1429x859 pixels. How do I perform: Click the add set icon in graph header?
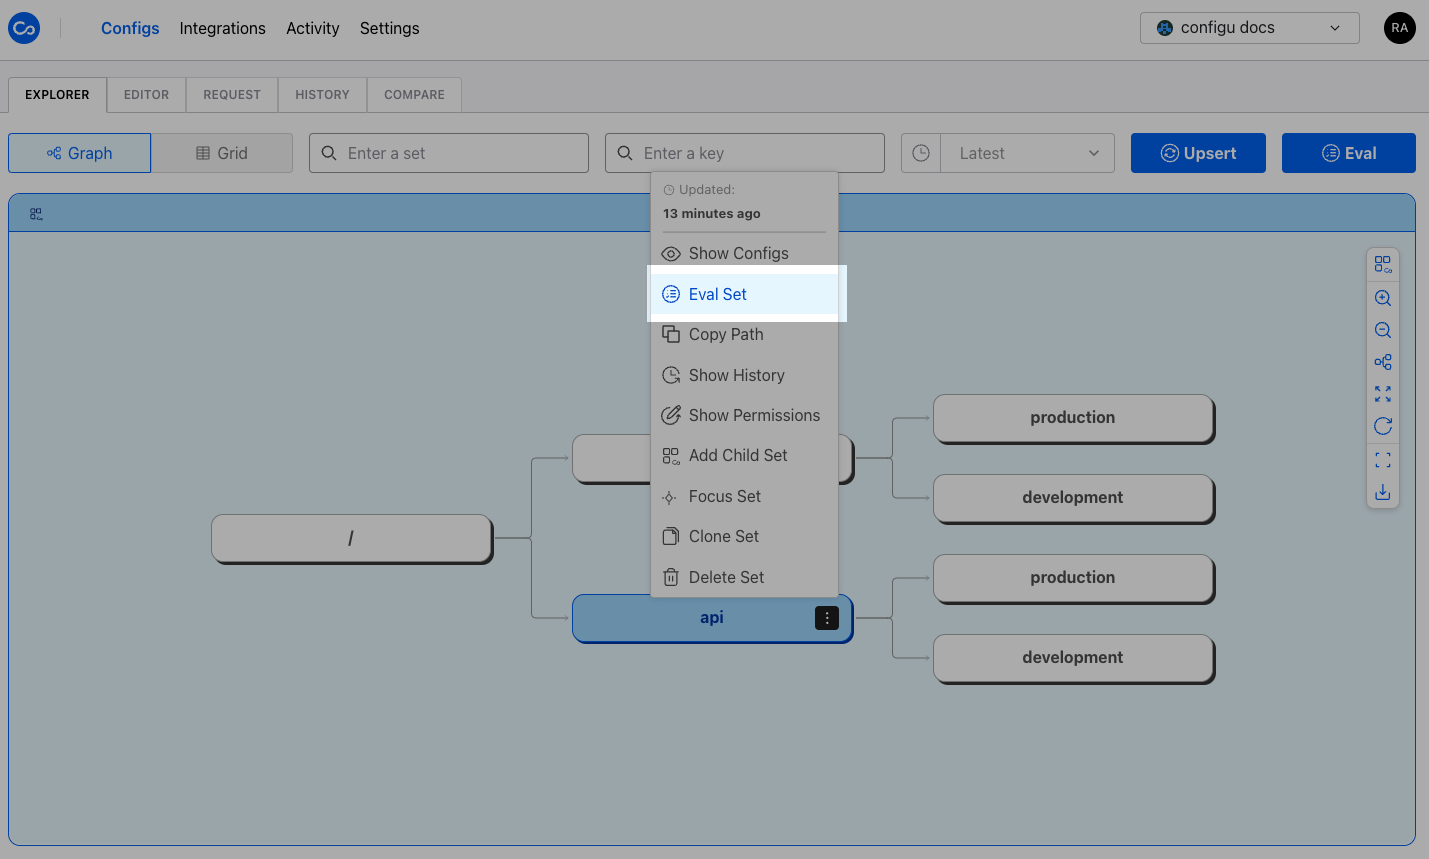[36, 214]
